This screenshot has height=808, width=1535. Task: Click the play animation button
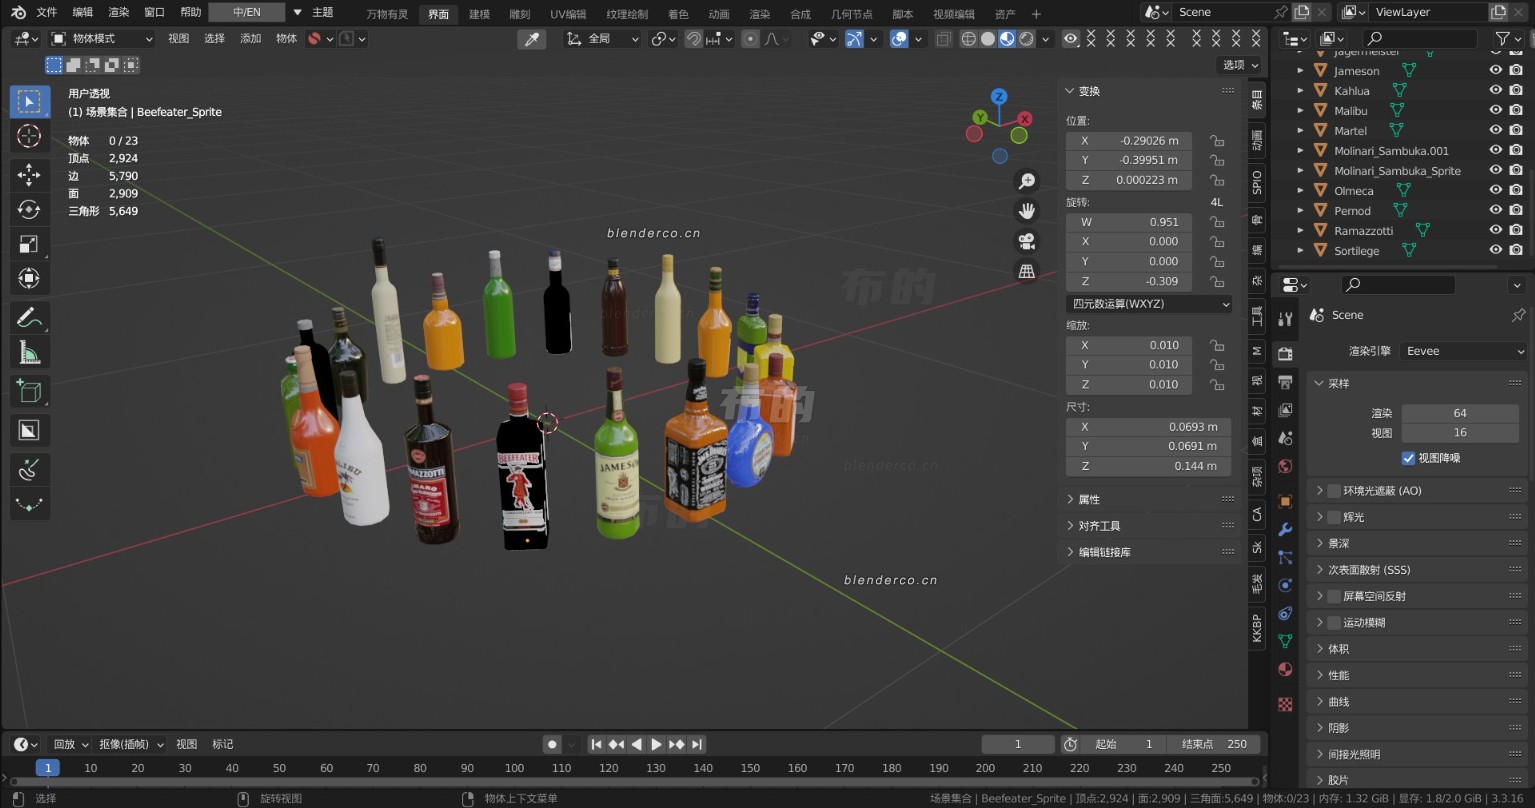click(656, 744)
